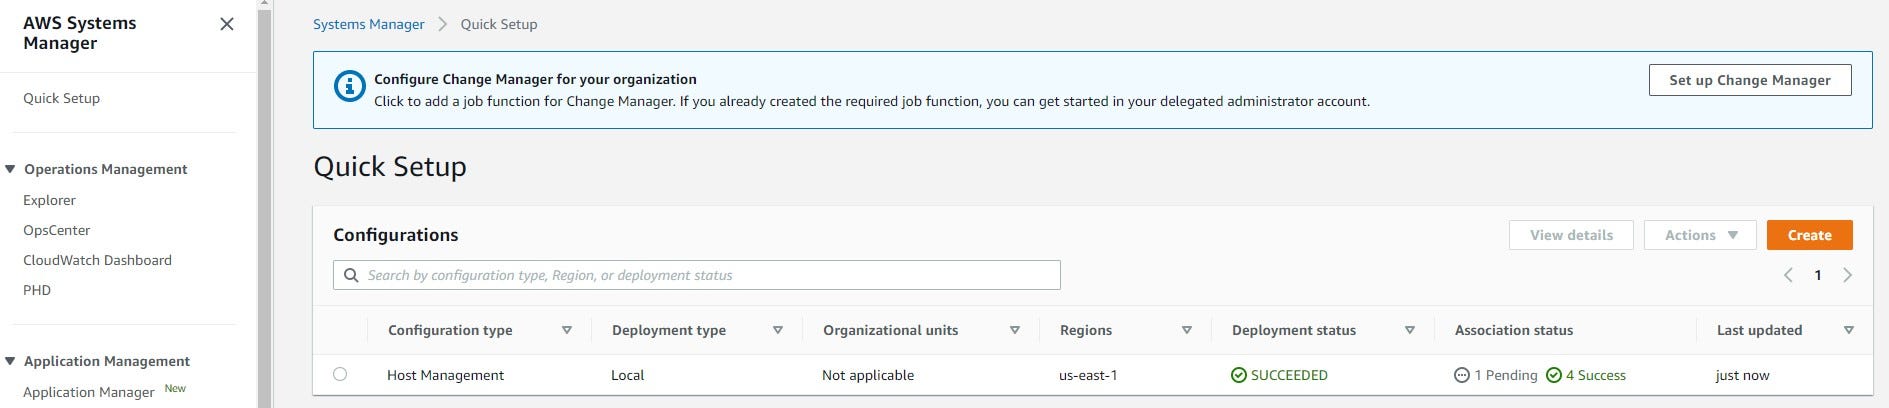1889x408 pixels.
Task: Sort by Configuration type column arrow
Action: (567, 330)
